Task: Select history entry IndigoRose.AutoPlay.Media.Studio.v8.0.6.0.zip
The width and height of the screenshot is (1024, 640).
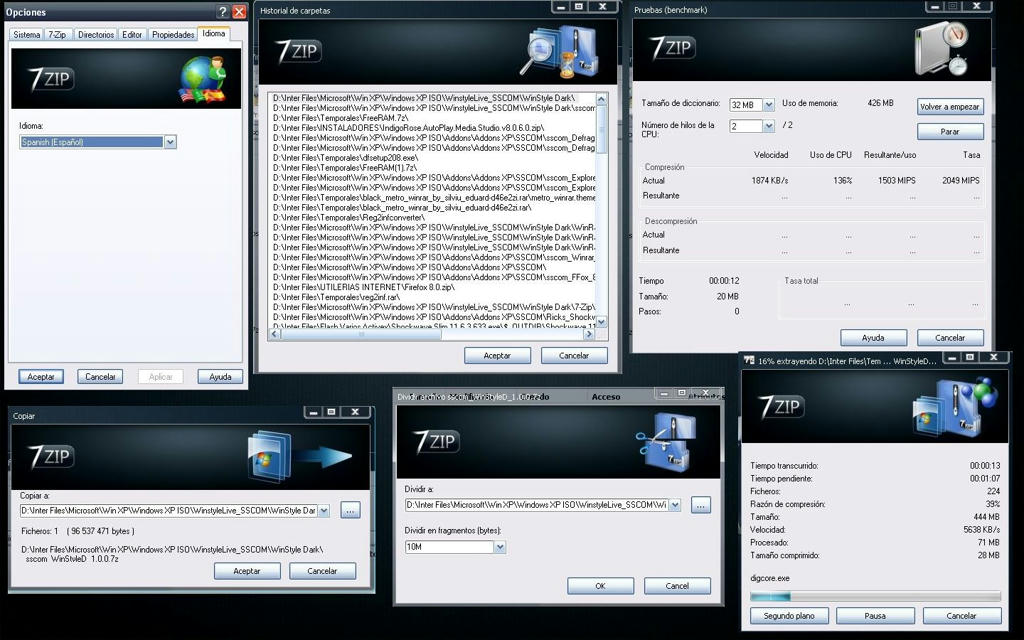Action: [408, 128]
